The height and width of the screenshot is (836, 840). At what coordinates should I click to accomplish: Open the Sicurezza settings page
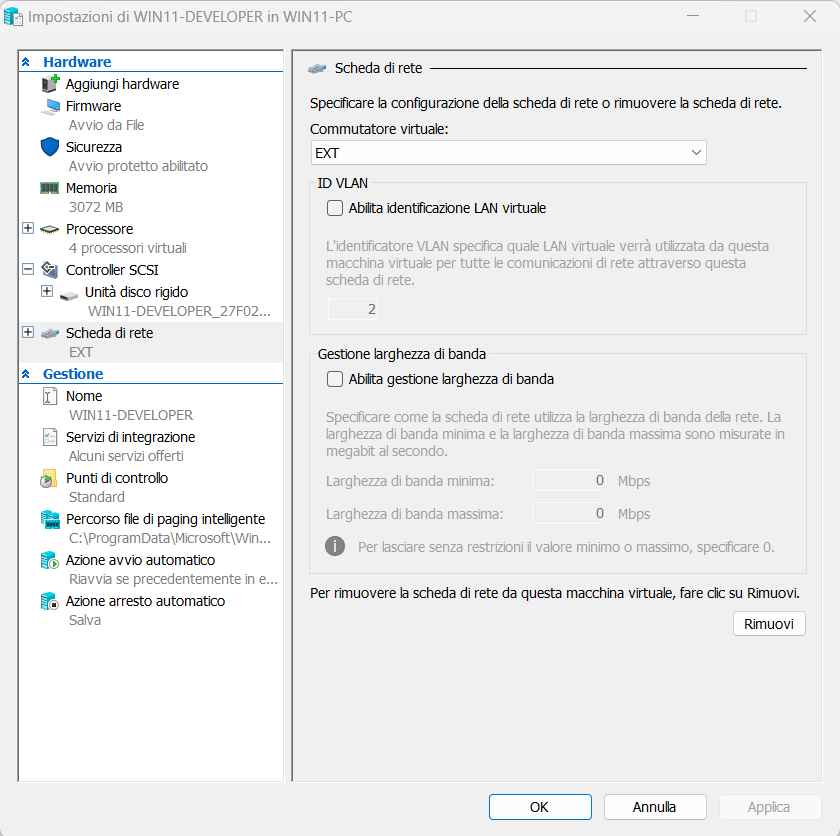94,147
